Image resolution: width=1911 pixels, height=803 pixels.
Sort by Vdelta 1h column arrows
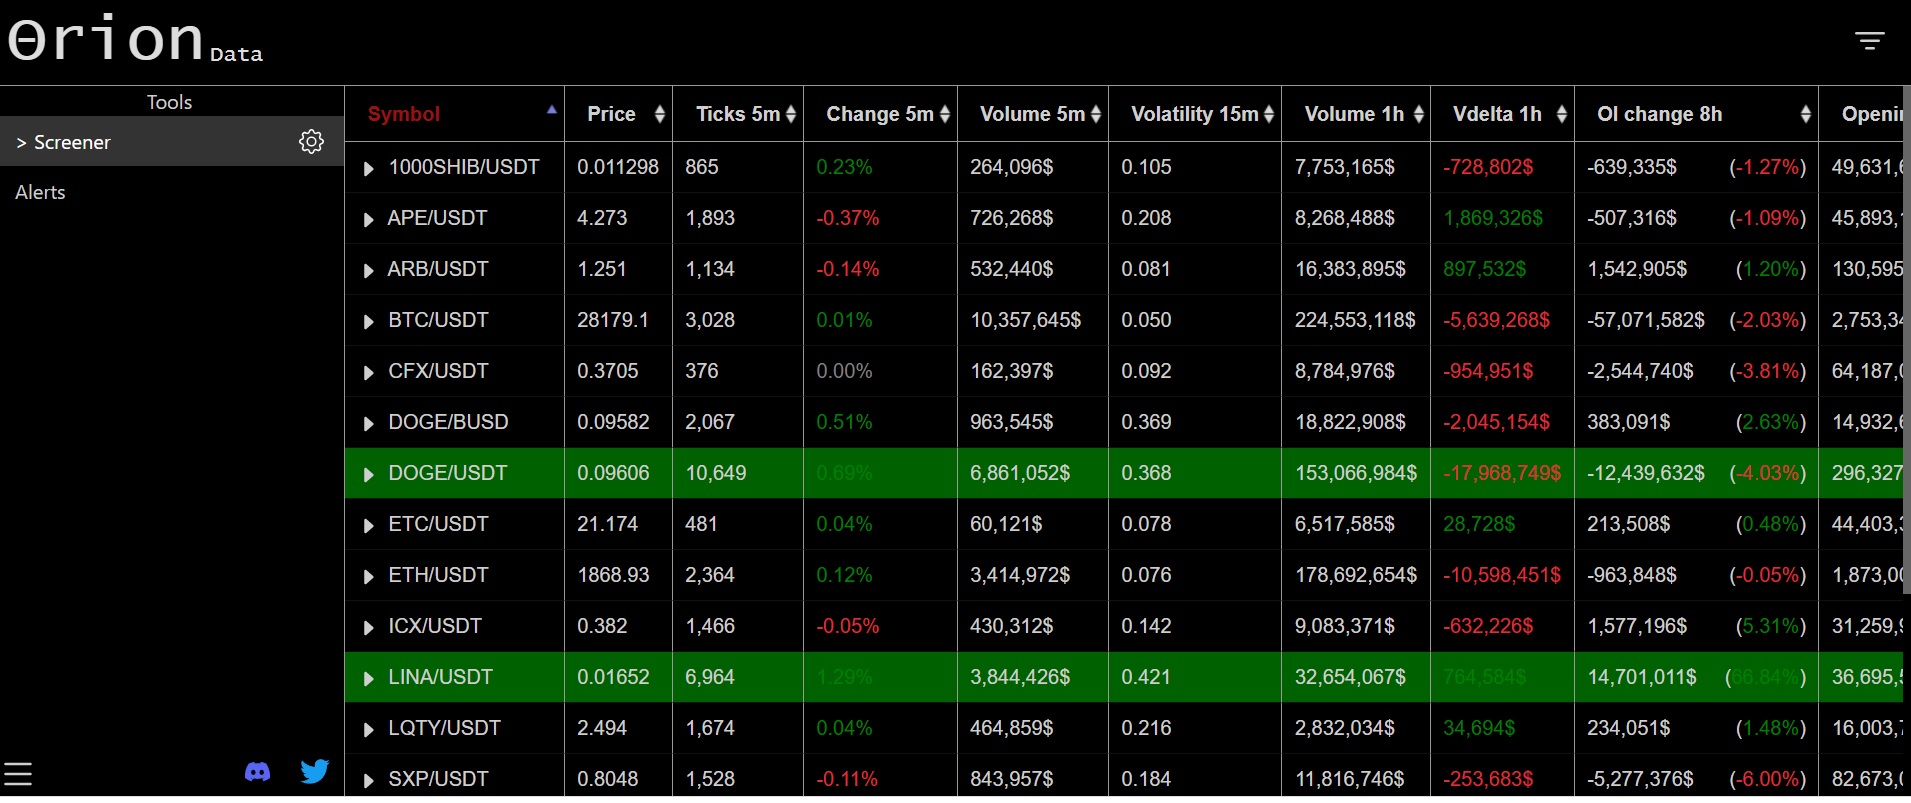(x=1562, y=114)
